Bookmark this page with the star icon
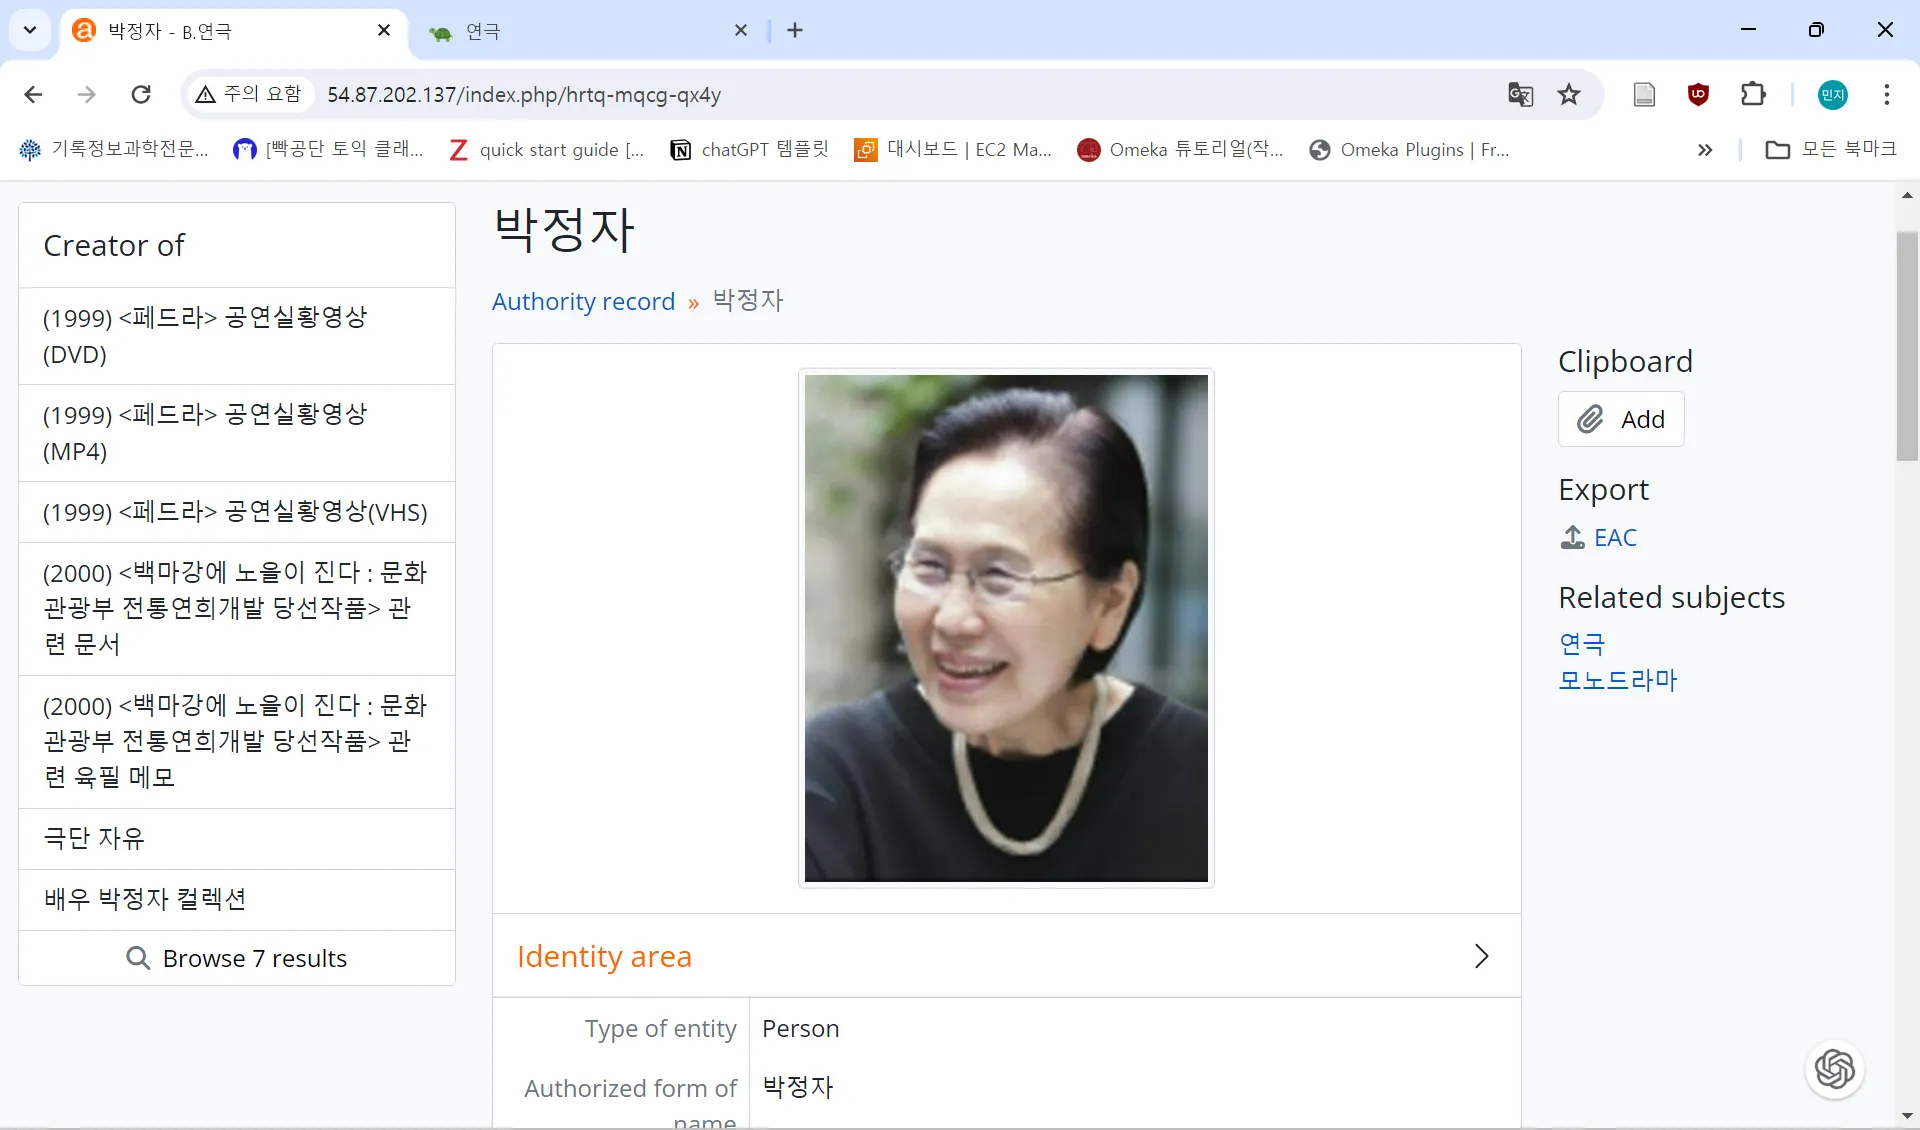 pos(1569,95)
